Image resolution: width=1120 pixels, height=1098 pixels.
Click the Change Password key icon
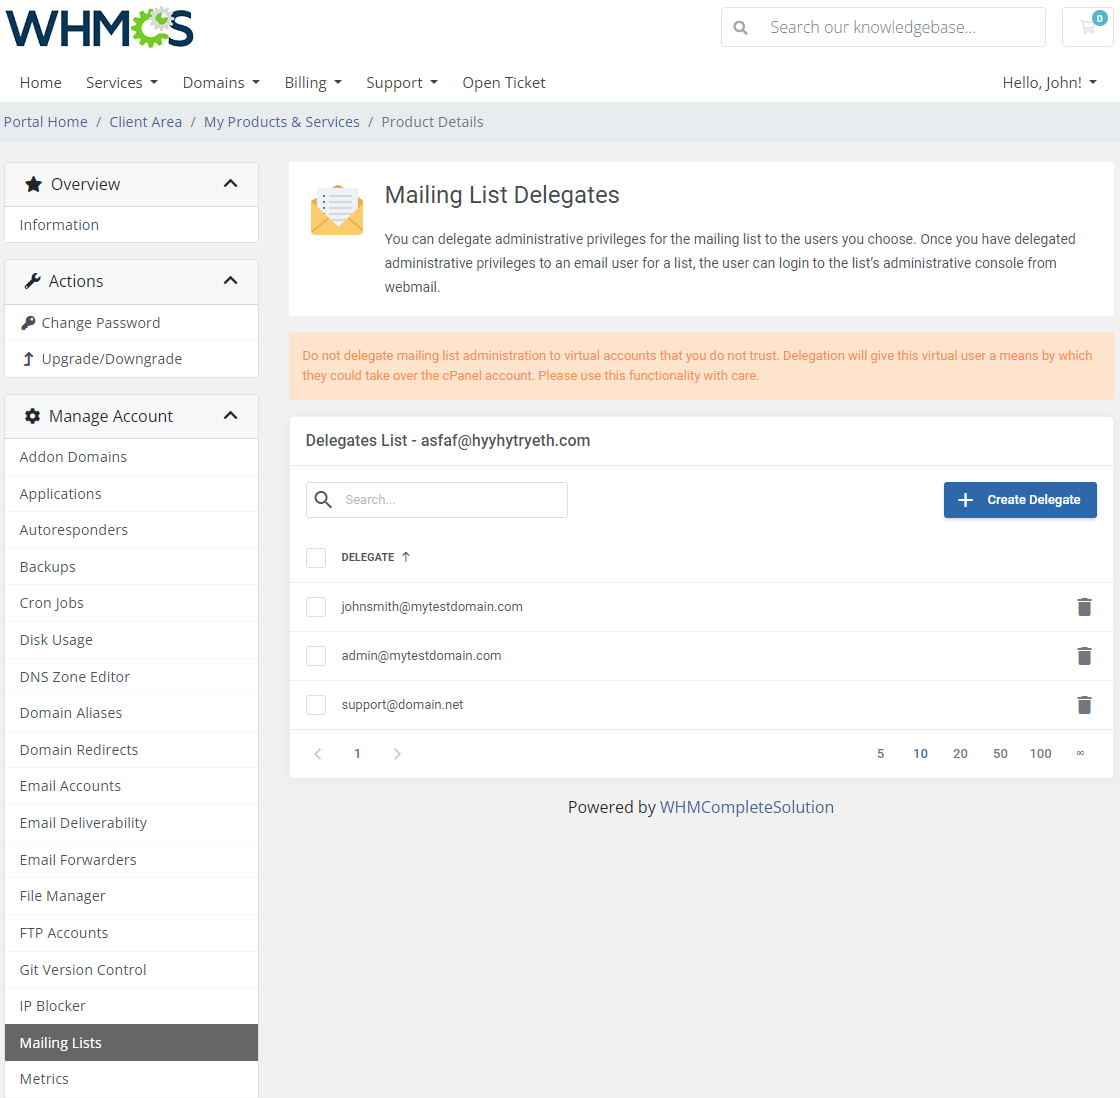pyautogui.click(x=28, y=323)
